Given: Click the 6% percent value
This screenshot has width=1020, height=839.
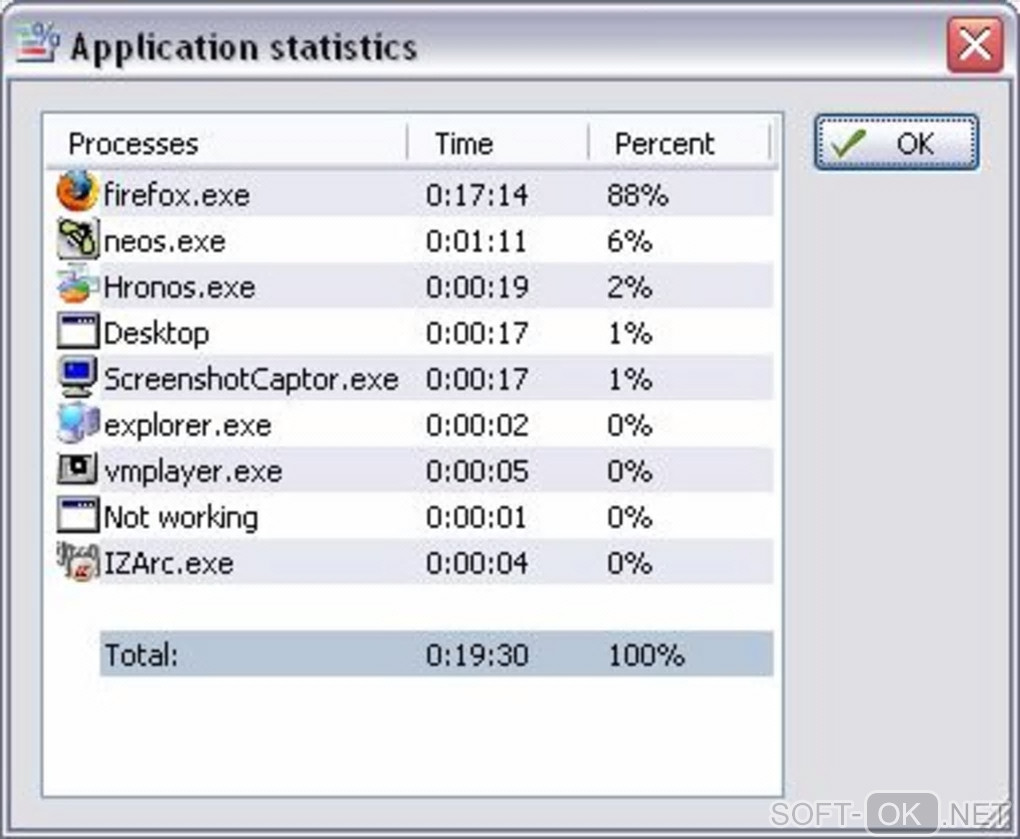Looking at the screenshot, I should tap(630, 241).
